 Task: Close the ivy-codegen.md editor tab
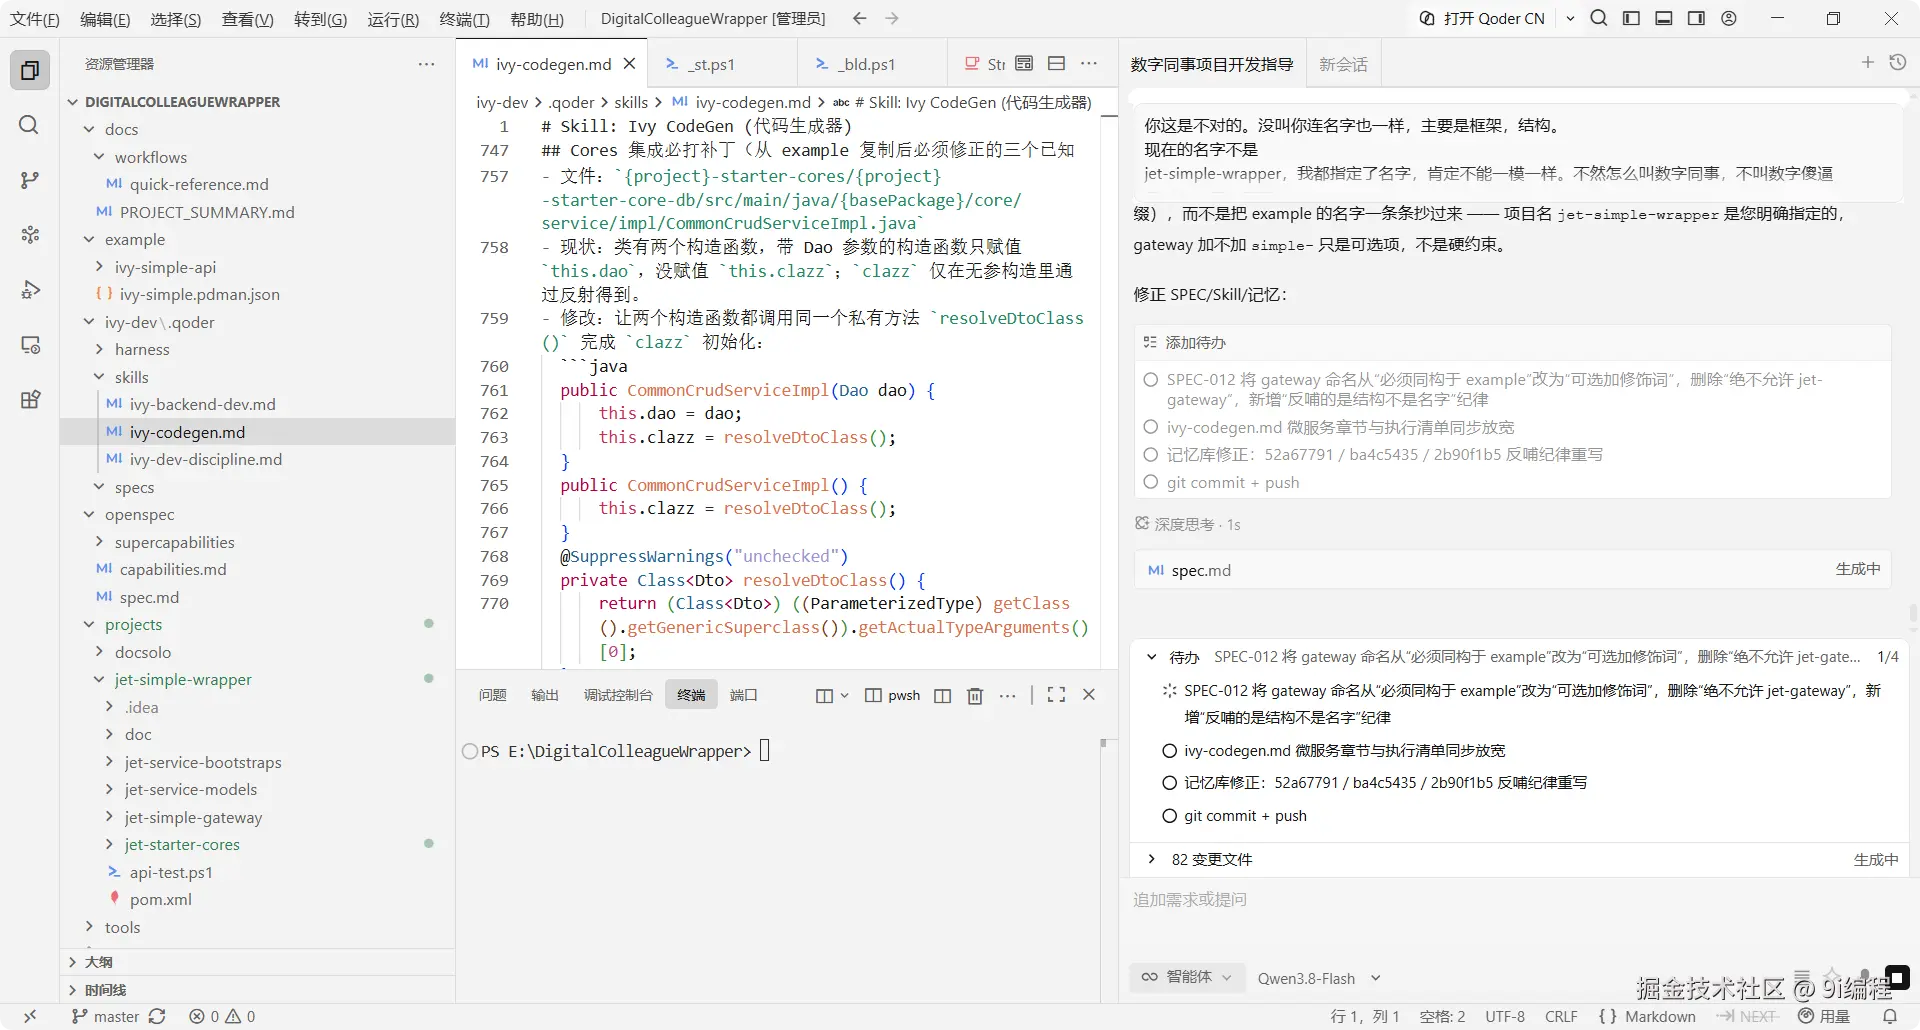coord(629,64)
